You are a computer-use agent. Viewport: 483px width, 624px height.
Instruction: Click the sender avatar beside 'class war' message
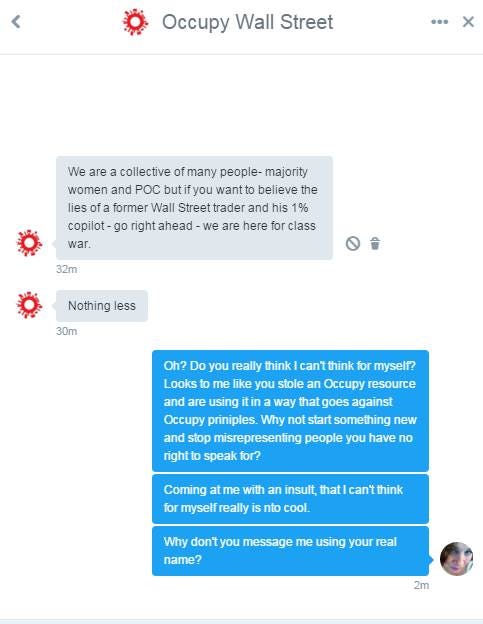(x=29, y=243)
